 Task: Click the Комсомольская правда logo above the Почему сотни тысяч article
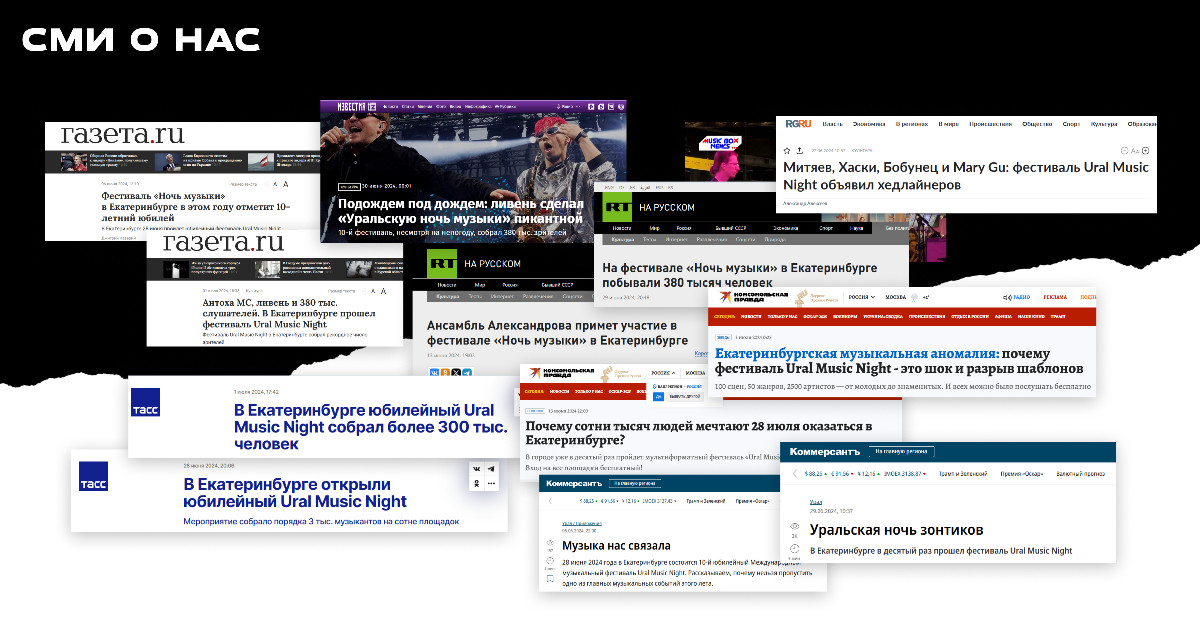pos(561,373)
